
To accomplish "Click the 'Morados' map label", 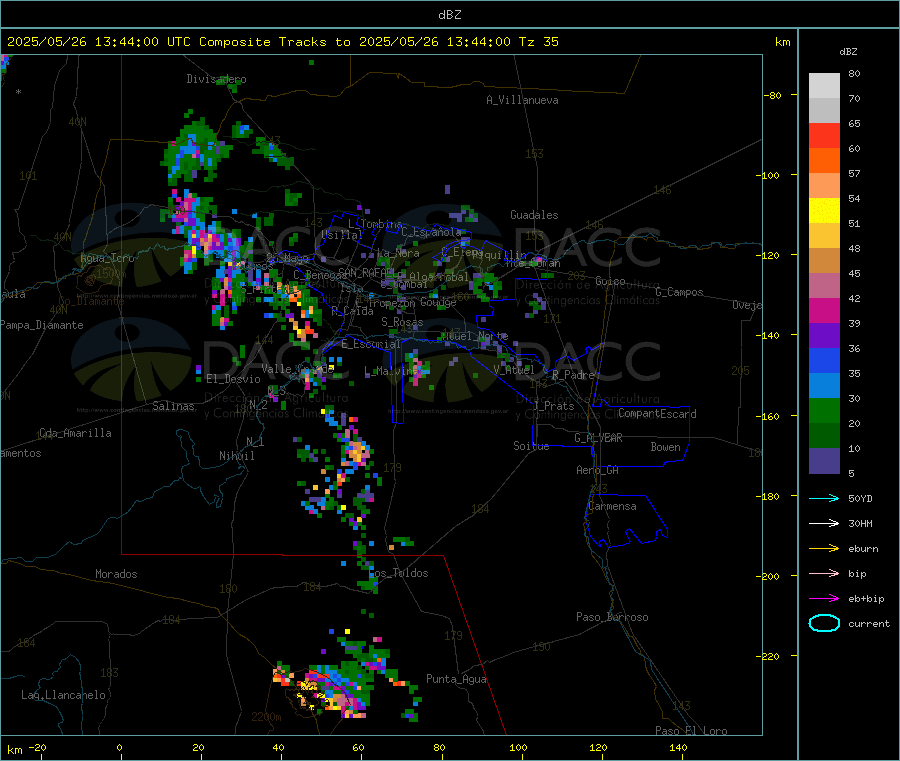I will coord(116,574).
